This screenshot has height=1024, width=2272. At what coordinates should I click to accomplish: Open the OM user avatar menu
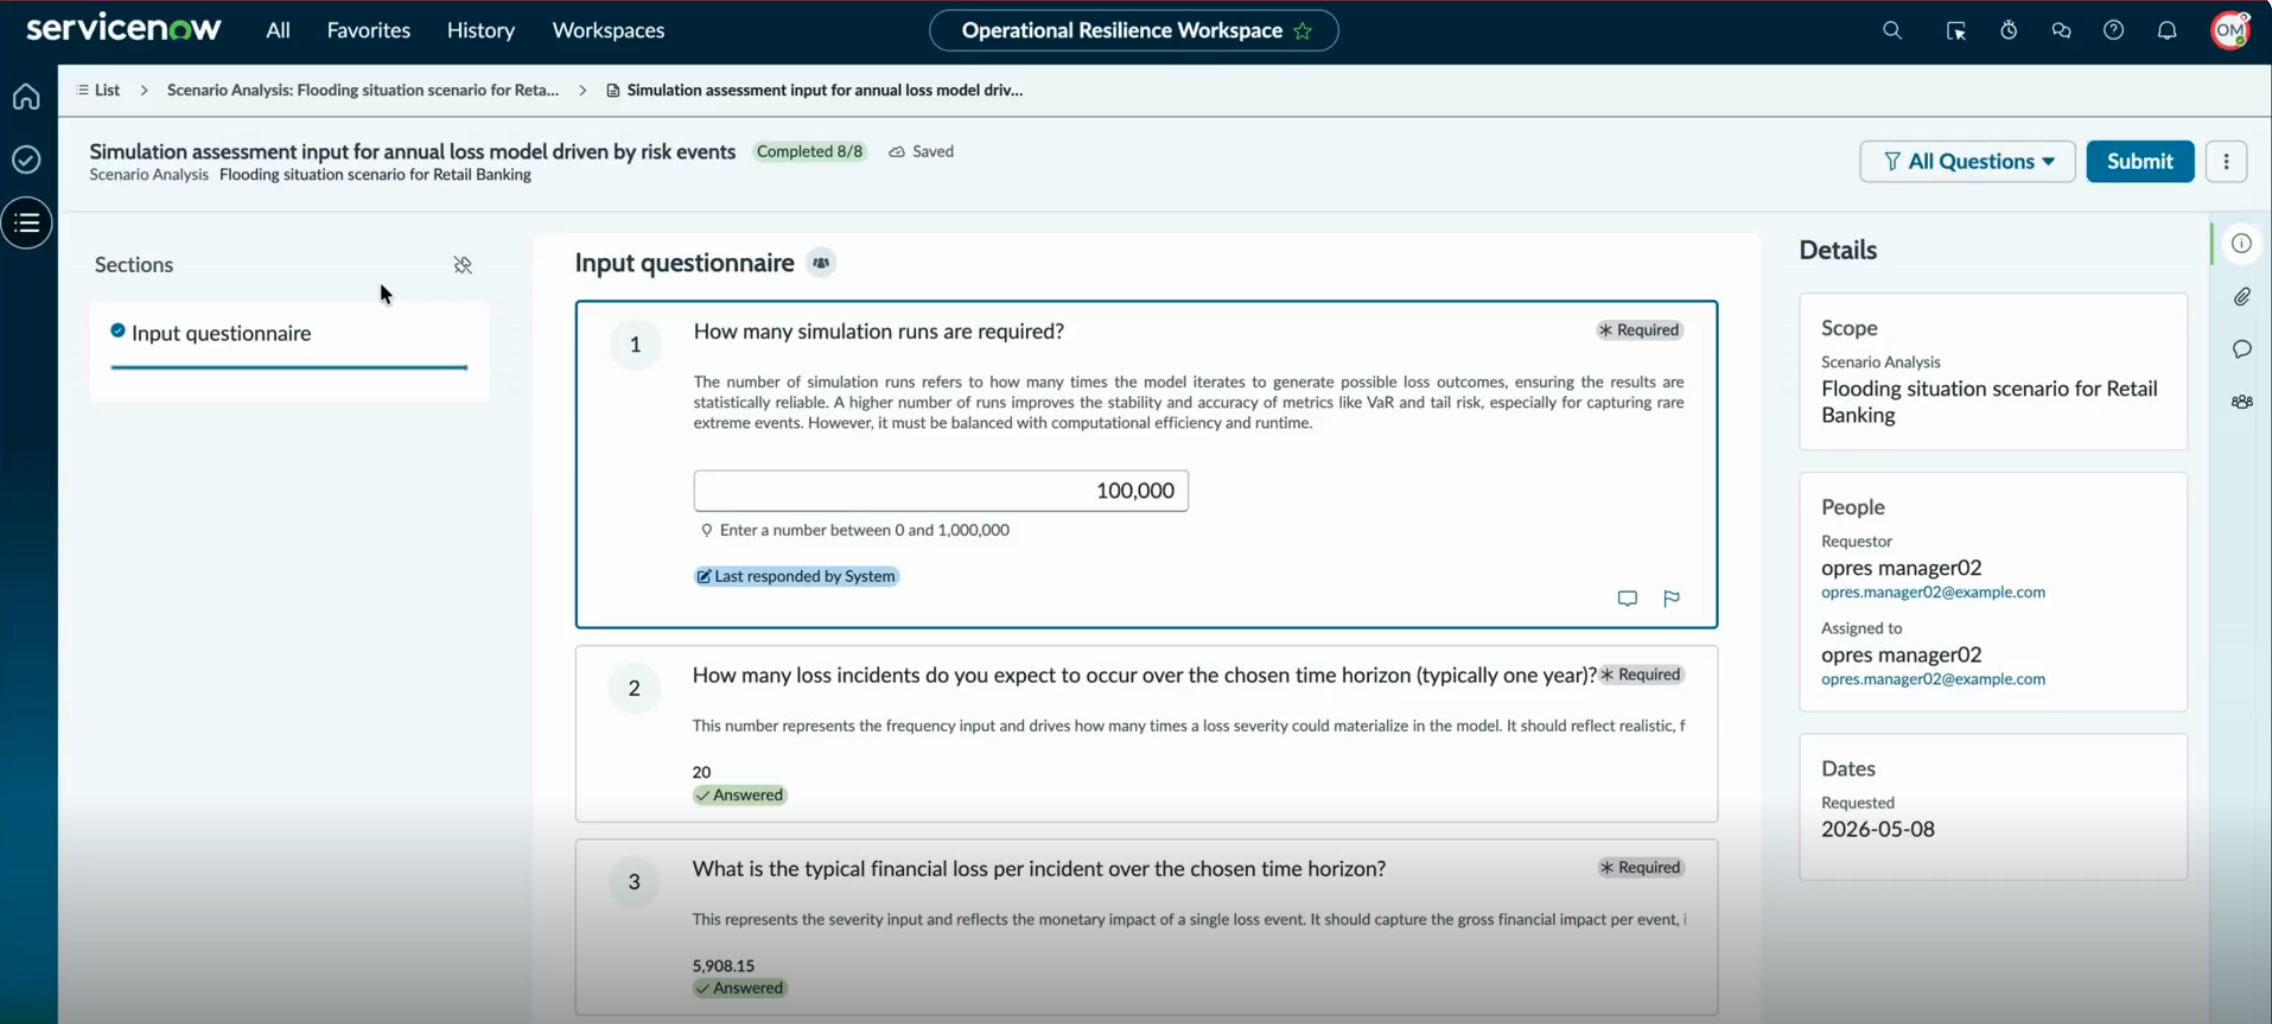click(x=2230, y=30)
